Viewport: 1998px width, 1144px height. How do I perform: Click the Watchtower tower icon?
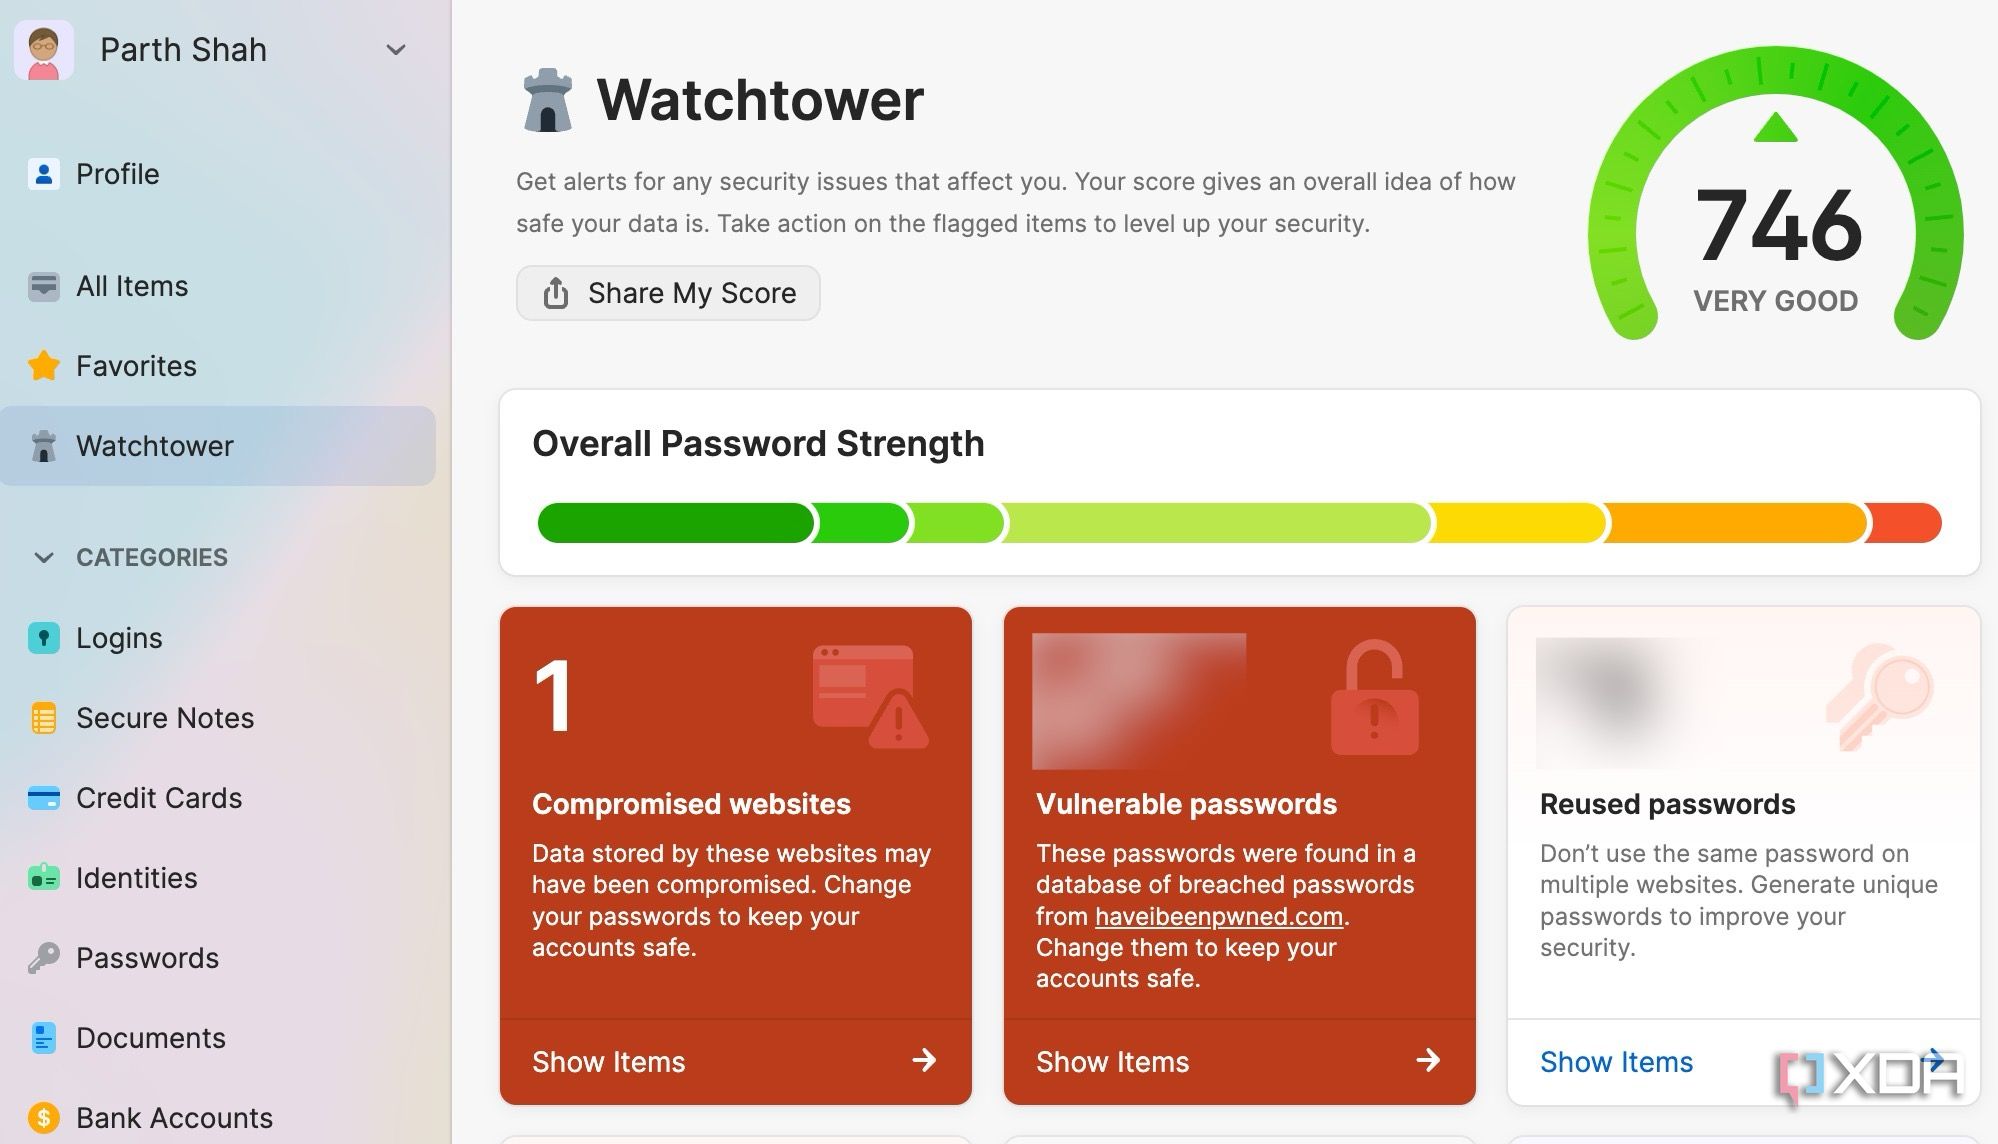click(44, 446)
